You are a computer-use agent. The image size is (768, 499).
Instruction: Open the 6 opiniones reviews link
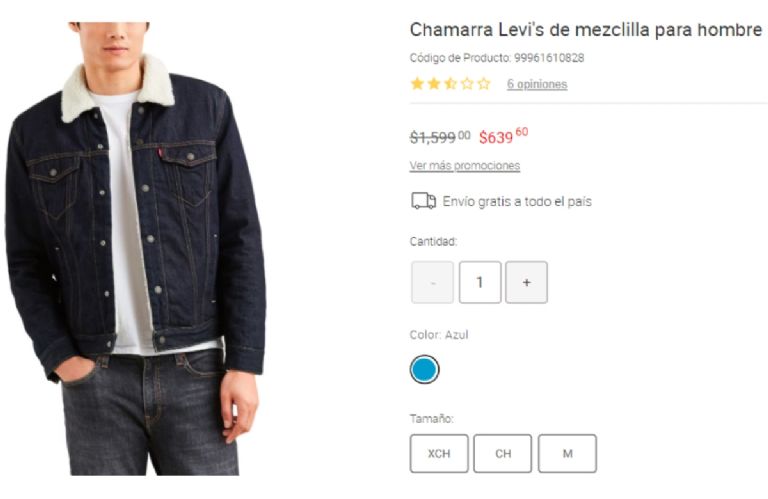(x=536, y=85)
